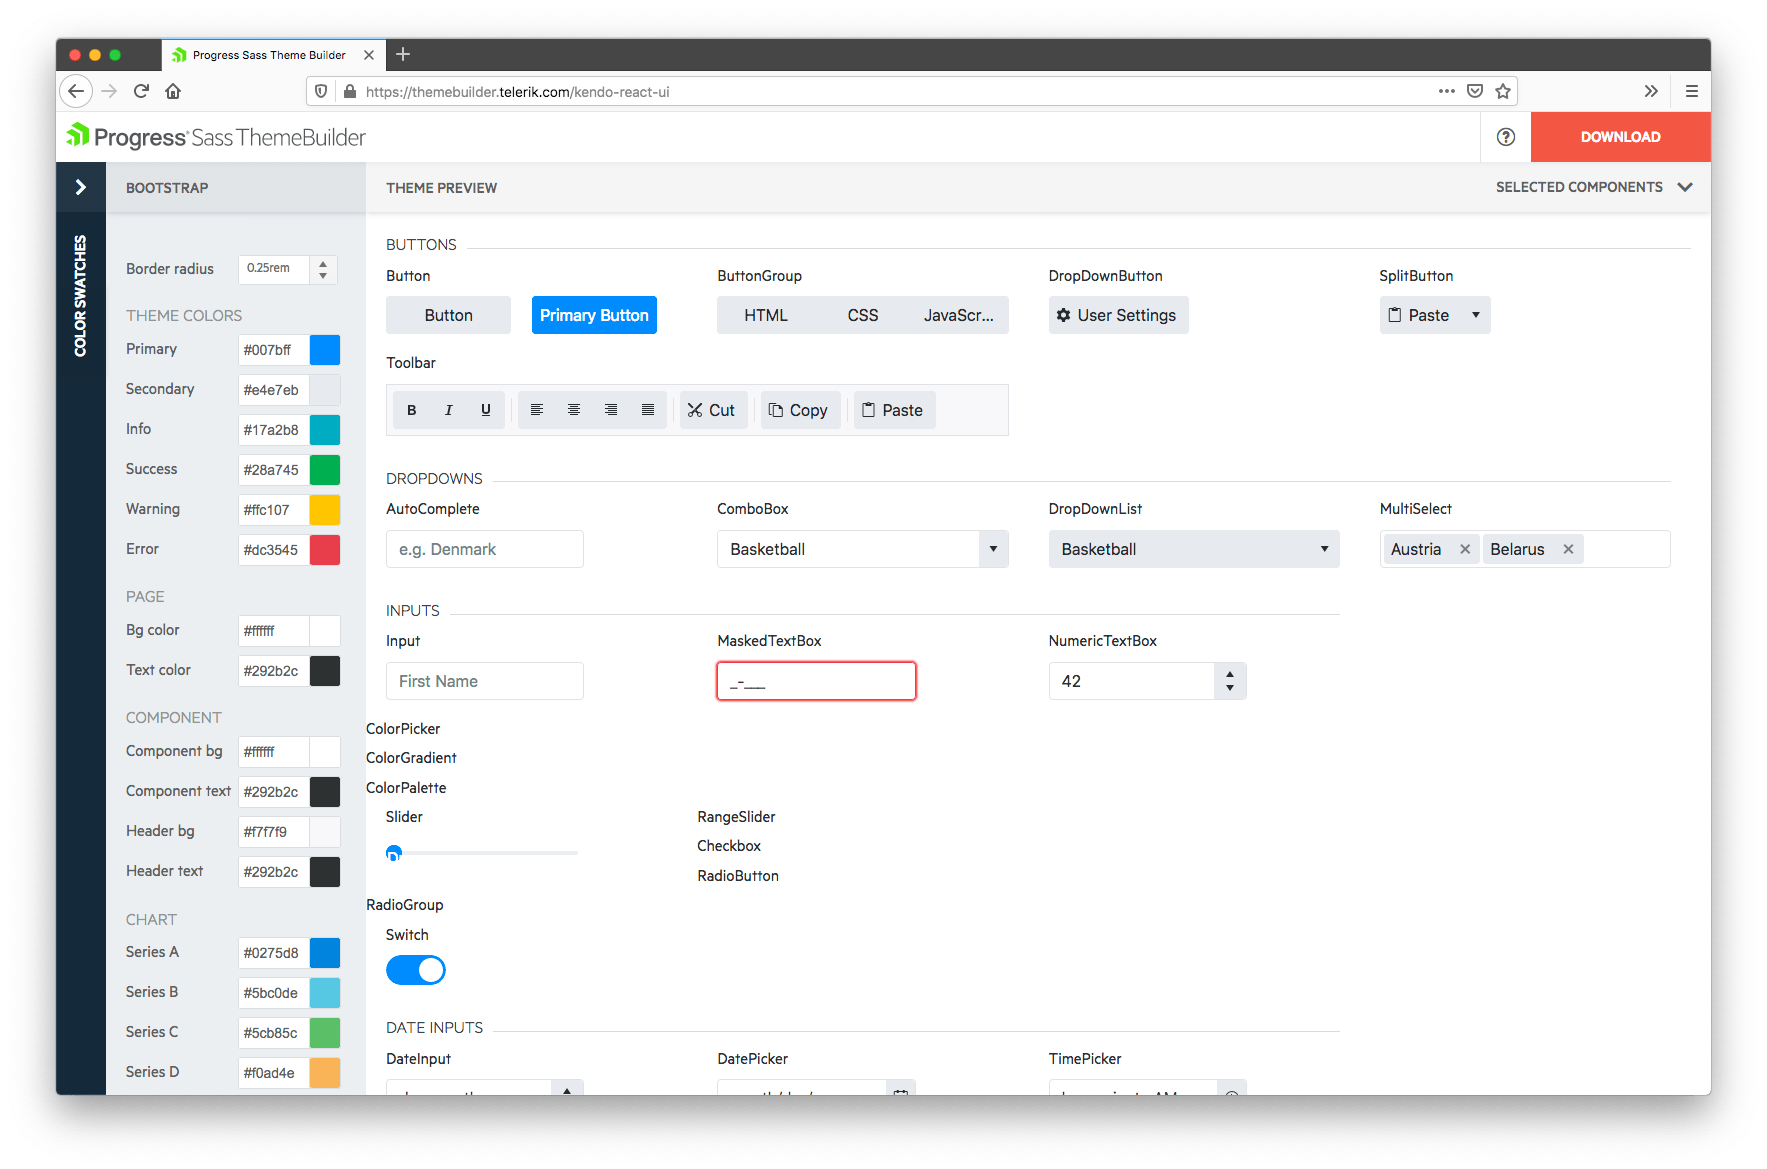Toggle the Switch control off

pos(416,970)
